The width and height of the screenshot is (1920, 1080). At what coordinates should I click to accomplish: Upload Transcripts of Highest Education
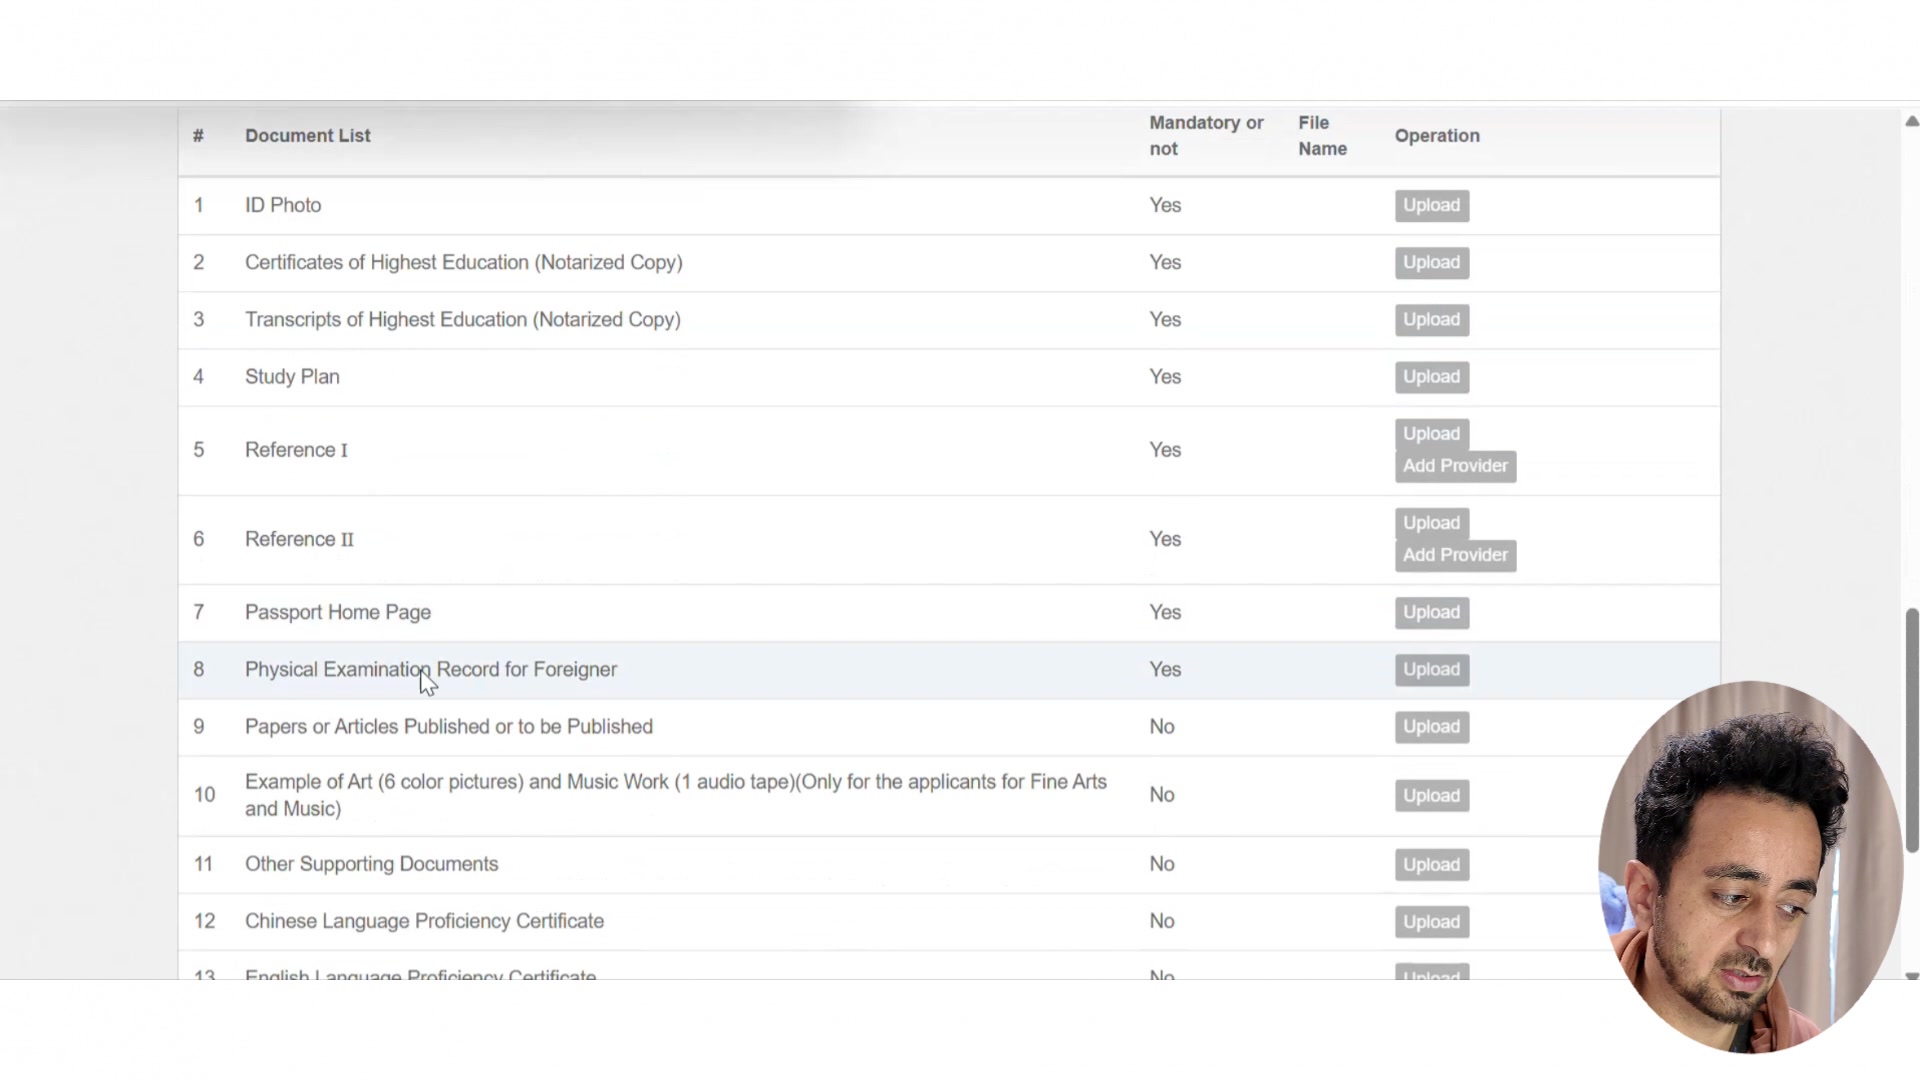click(1431, 319)
